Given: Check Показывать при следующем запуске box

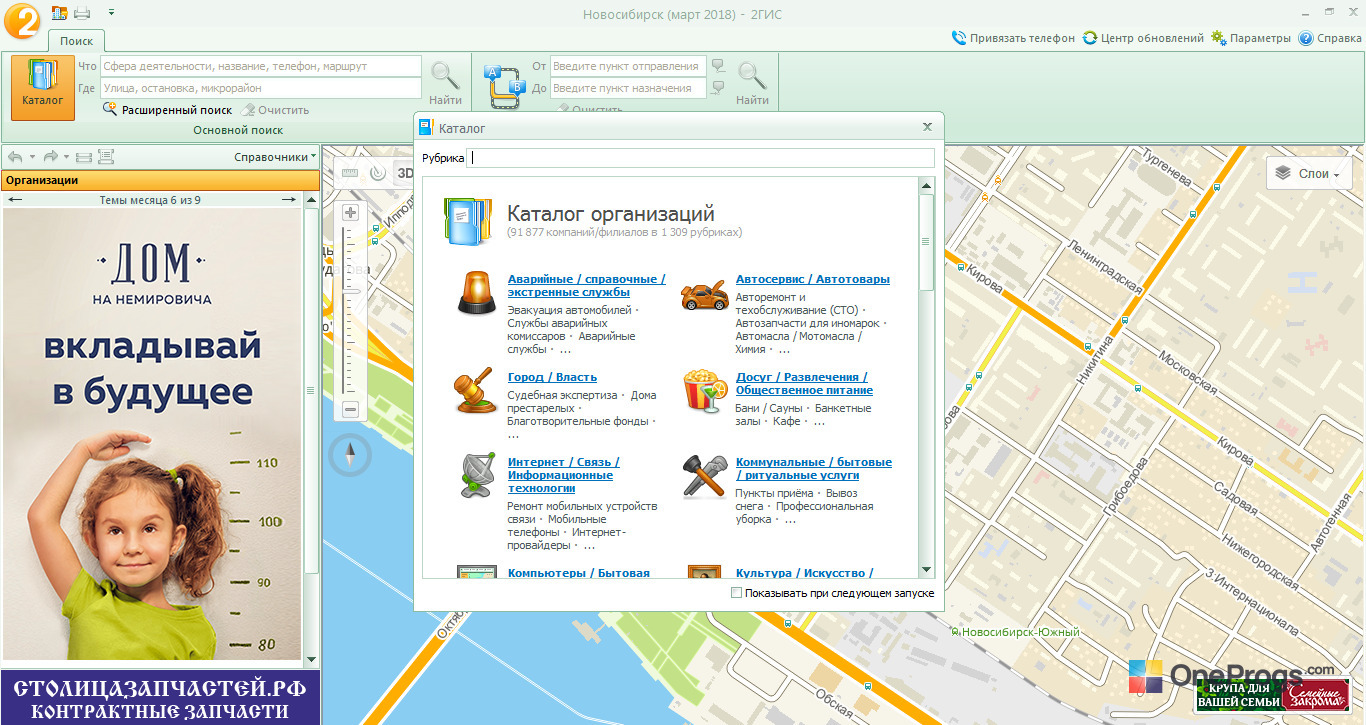Looking at the screenshot, I should point(737,593).
